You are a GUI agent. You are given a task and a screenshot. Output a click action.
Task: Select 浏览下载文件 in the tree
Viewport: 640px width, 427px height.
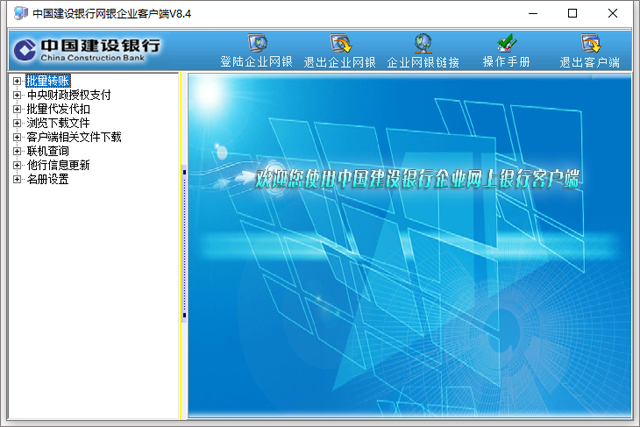tap(58, 123)
